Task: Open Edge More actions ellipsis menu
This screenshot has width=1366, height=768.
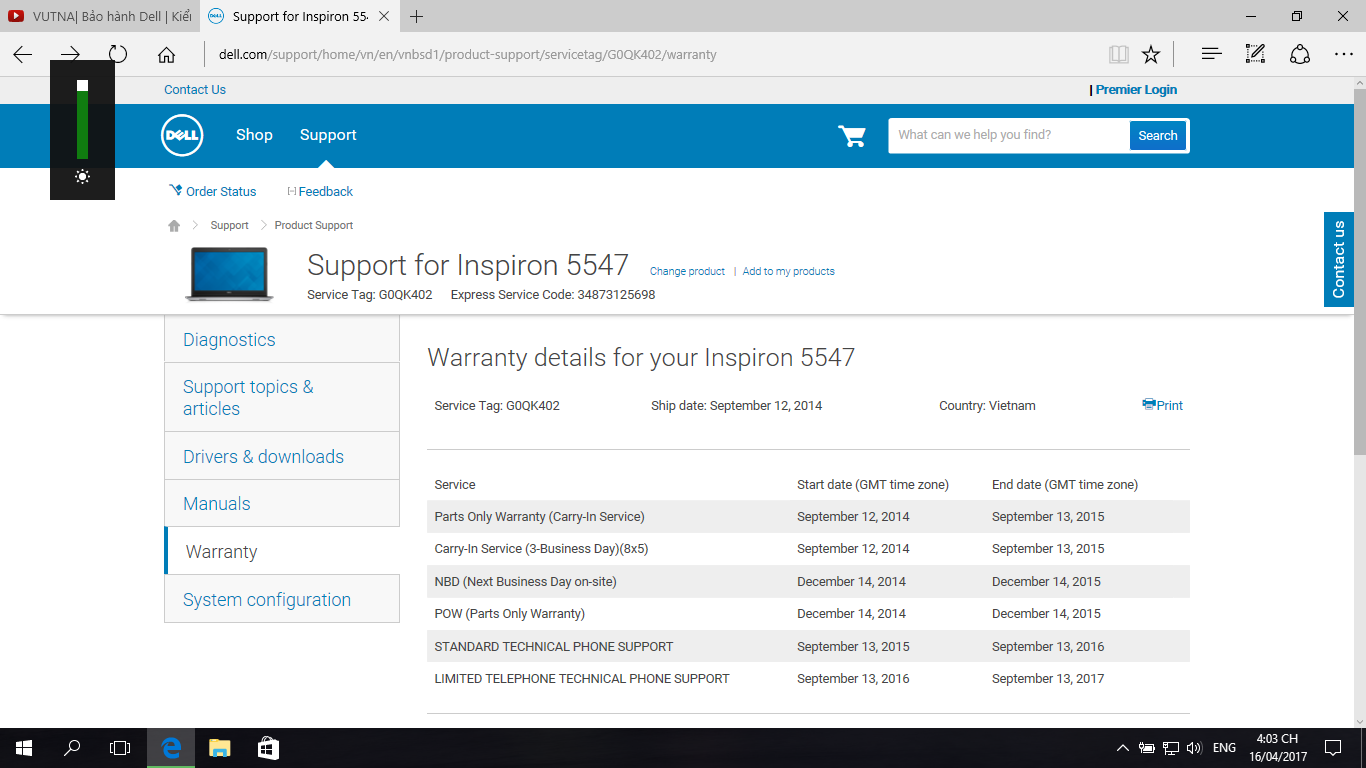Action: click(x=1344, y=54)
